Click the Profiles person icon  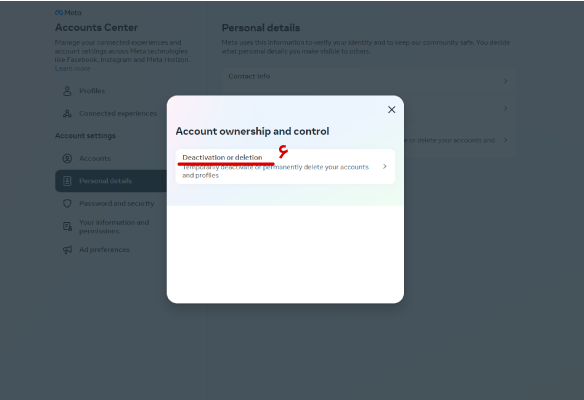67,91
